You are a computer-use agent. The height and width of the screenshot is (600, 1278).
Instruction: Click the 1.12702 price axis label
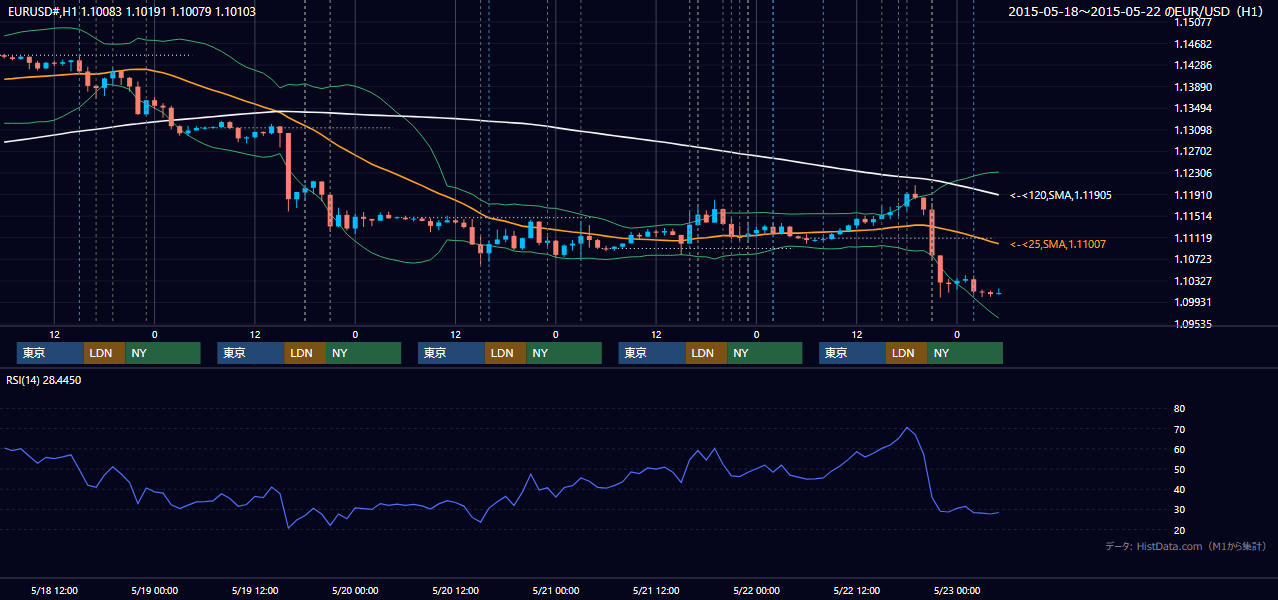click(x=1192, y=151)
